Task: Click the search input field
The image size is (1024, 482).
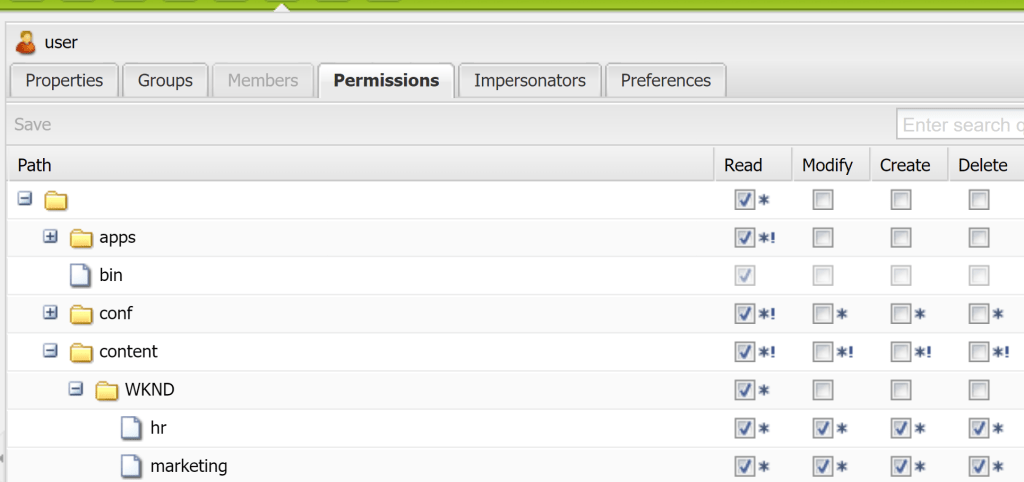Action: click(960, 125)
